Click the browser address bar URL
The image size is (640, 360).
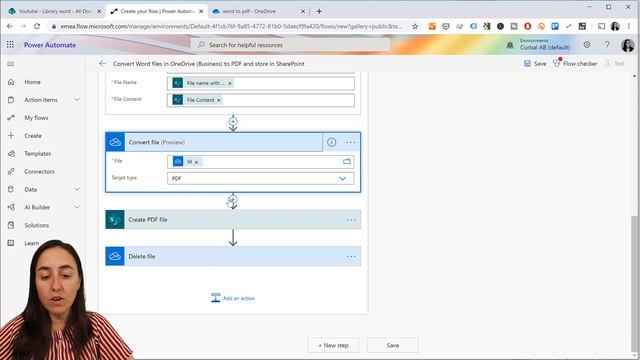click(231, 26)
